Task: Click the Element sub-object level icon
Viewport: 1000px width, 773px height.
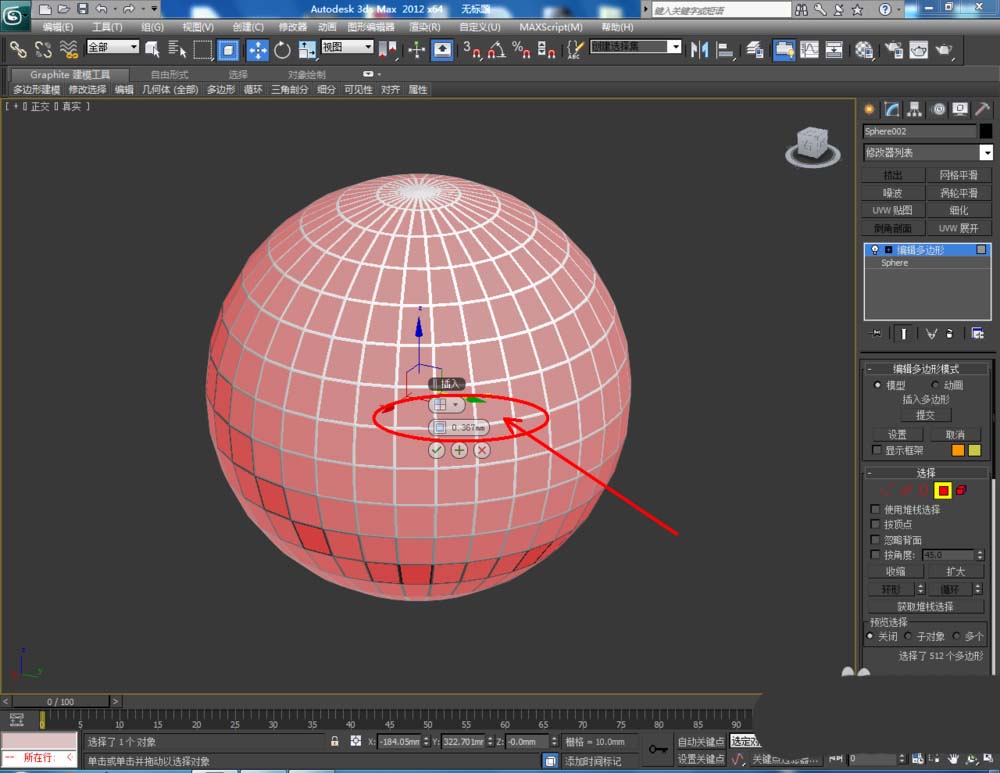Action: pos(962,490)
